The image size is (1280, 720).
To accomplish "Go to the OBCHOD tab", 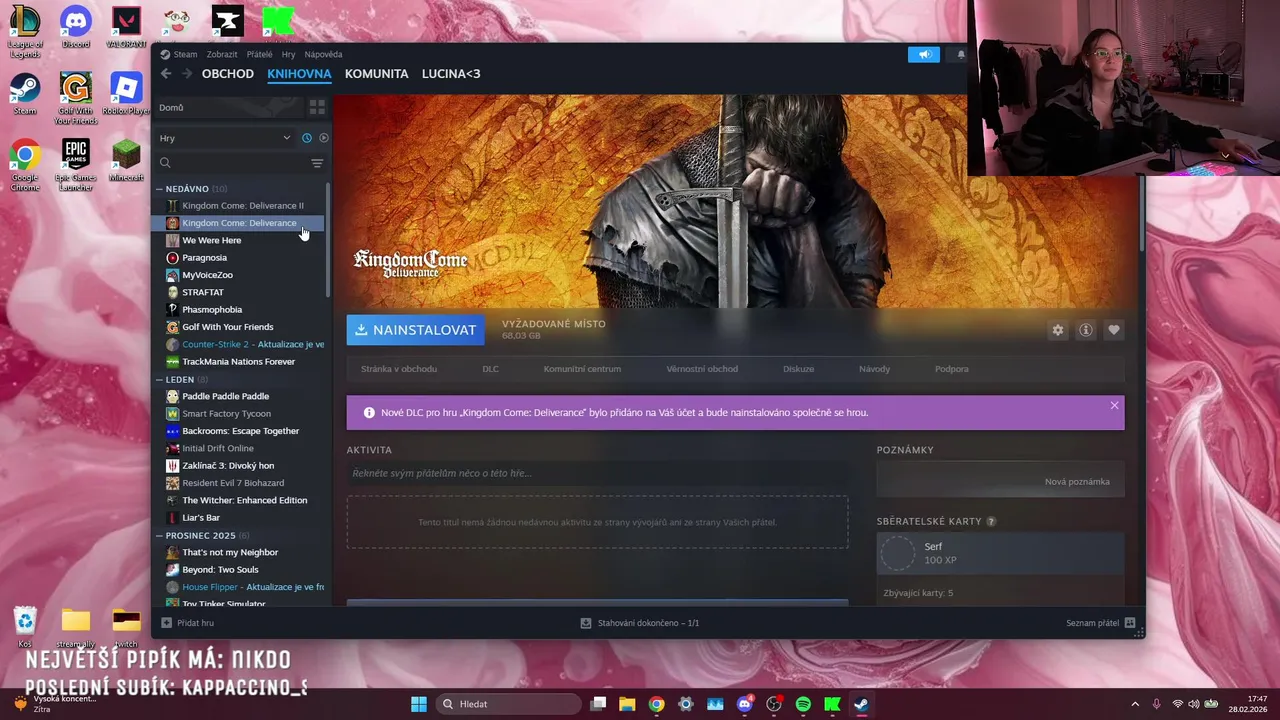I will (228, 74).
